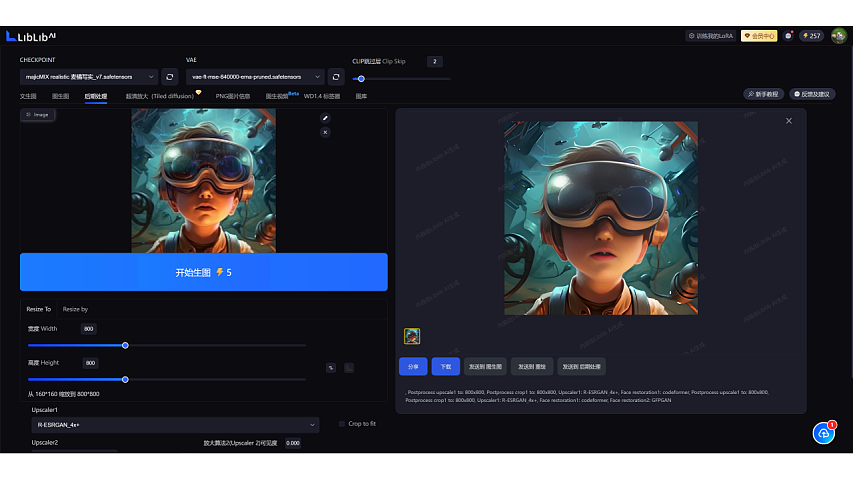
Task: Click the LibLib AI logo
Action: 31,36
